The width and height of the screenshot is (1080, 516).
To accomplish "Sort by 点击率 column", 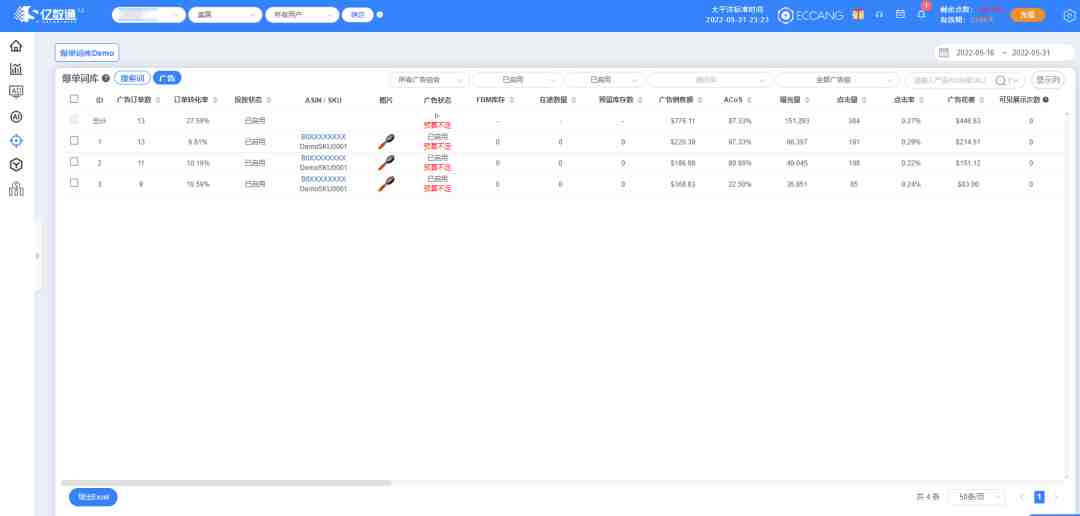I will [x=921, y=100].
